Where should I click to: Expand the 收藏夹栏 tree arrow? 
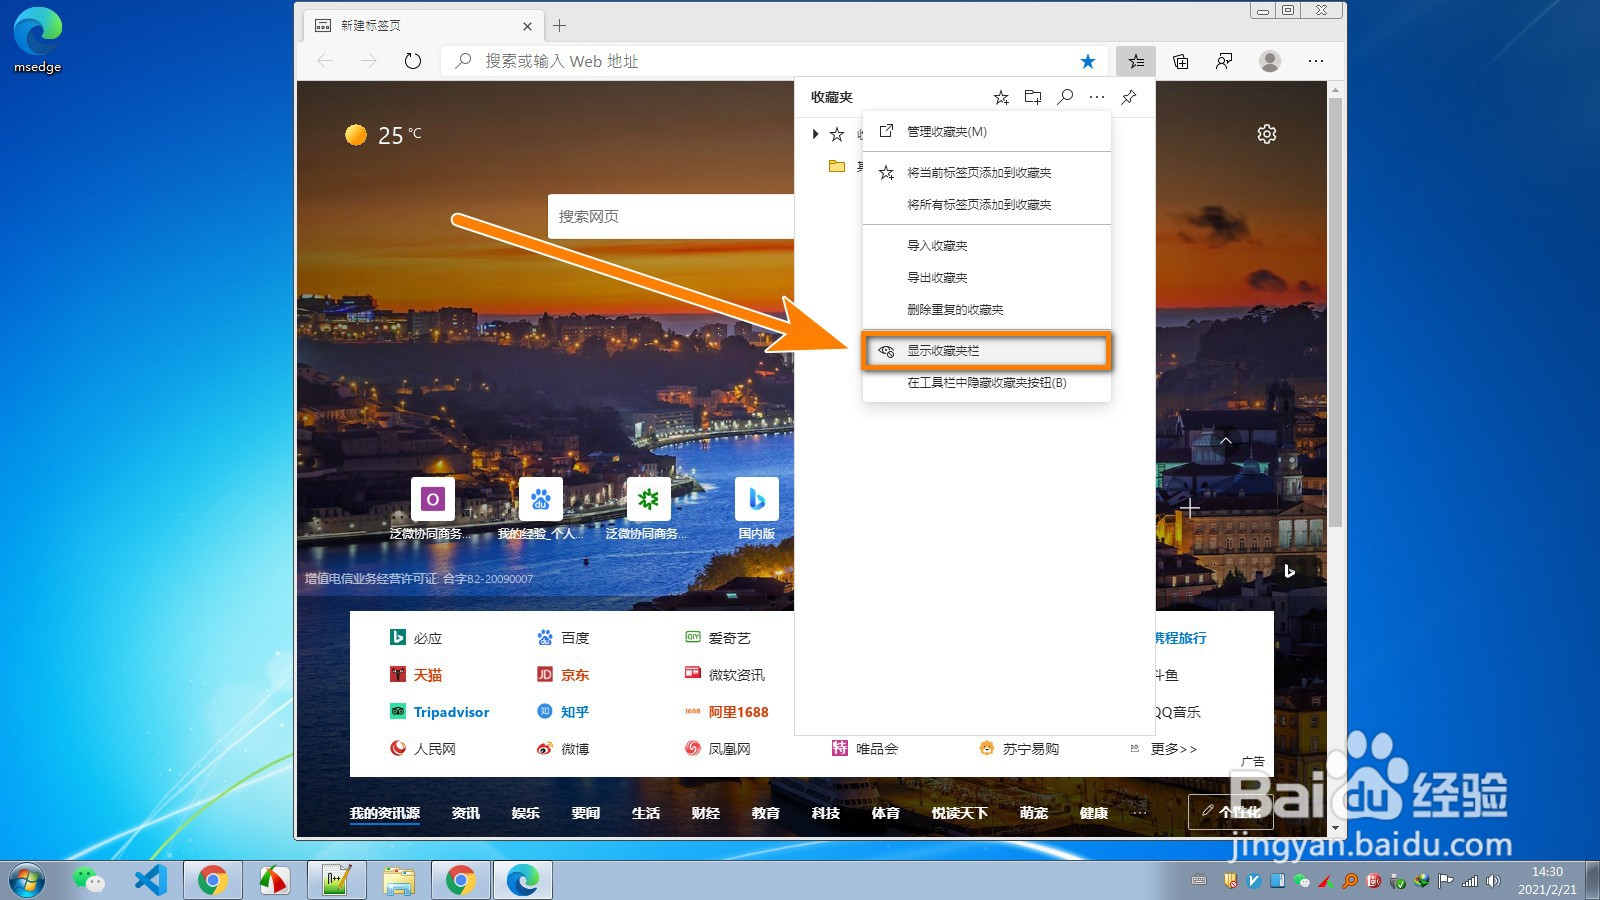coord(813,134)
